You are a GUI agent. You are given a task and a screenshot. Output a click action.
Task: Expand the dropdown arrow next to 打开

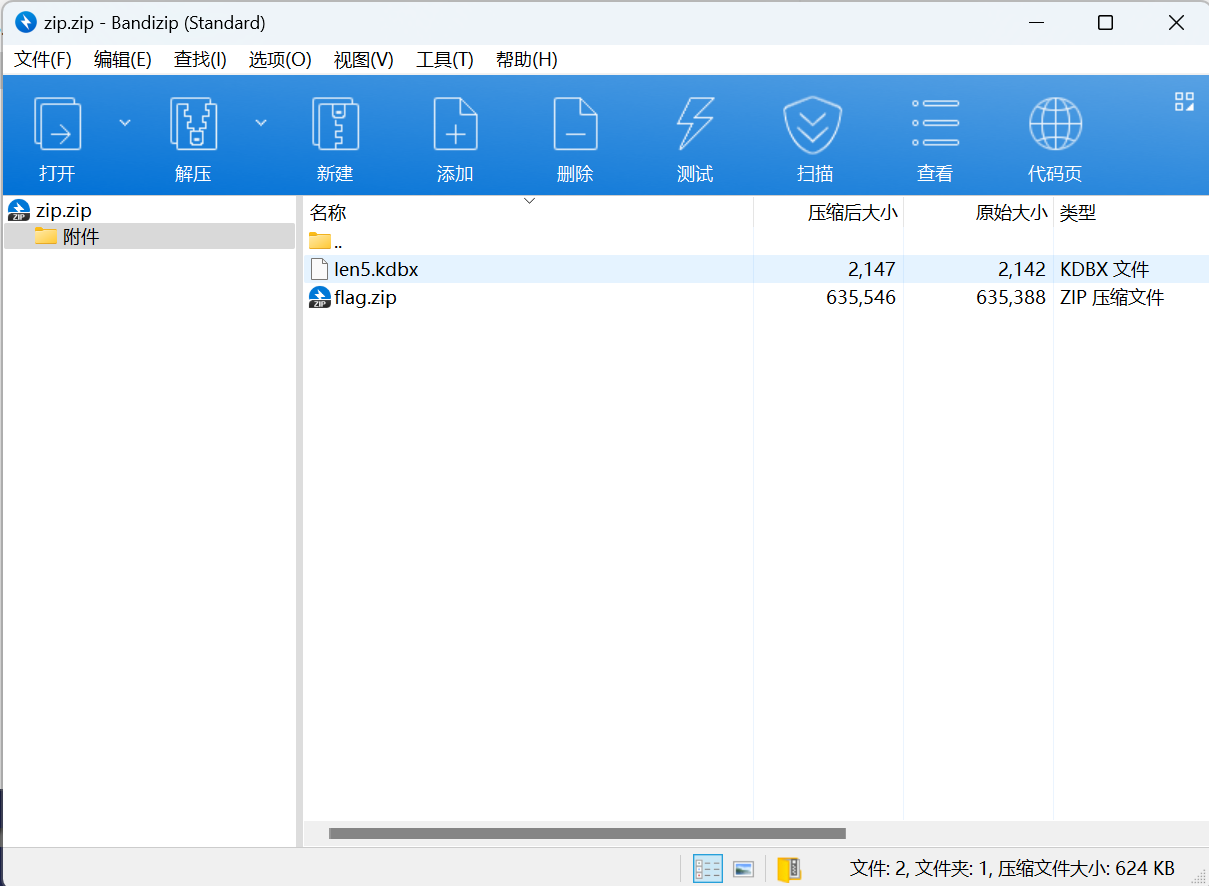pyautogui.click(x=125, y=123)
